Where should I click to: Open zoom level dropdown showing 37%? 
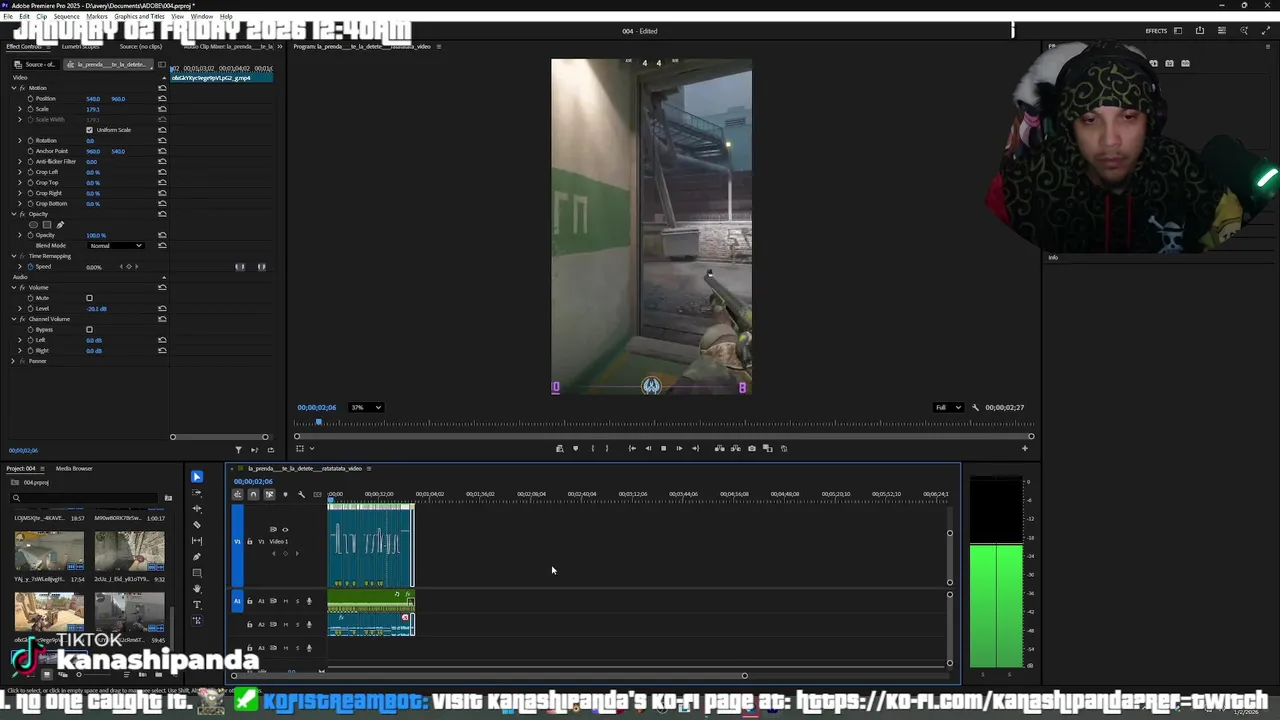coord(366,407)
